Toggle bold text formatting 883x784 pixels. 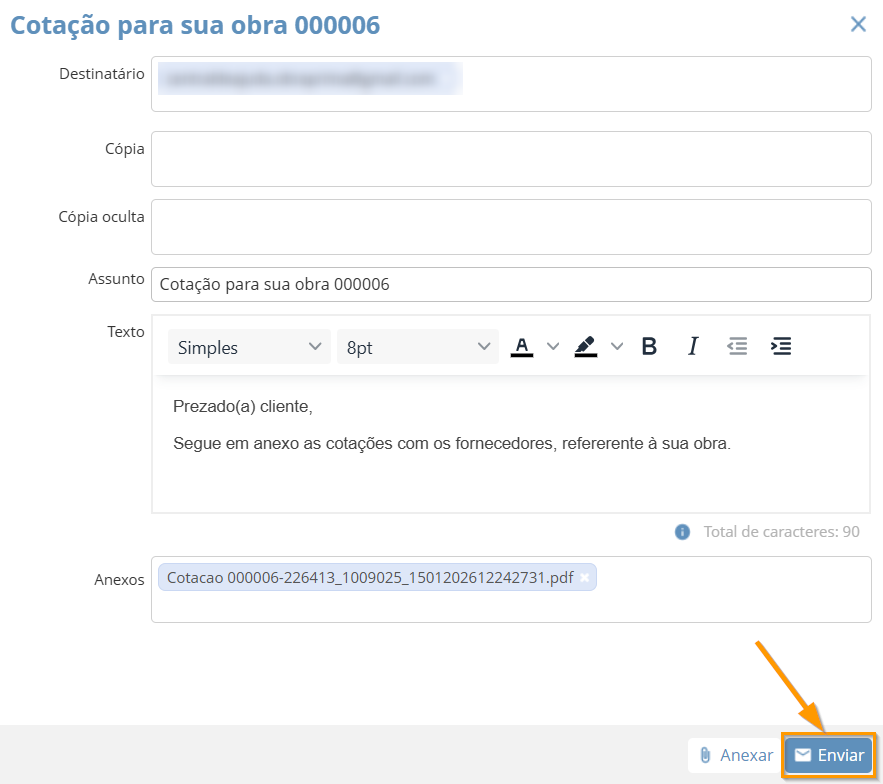[x=649, y=347]
